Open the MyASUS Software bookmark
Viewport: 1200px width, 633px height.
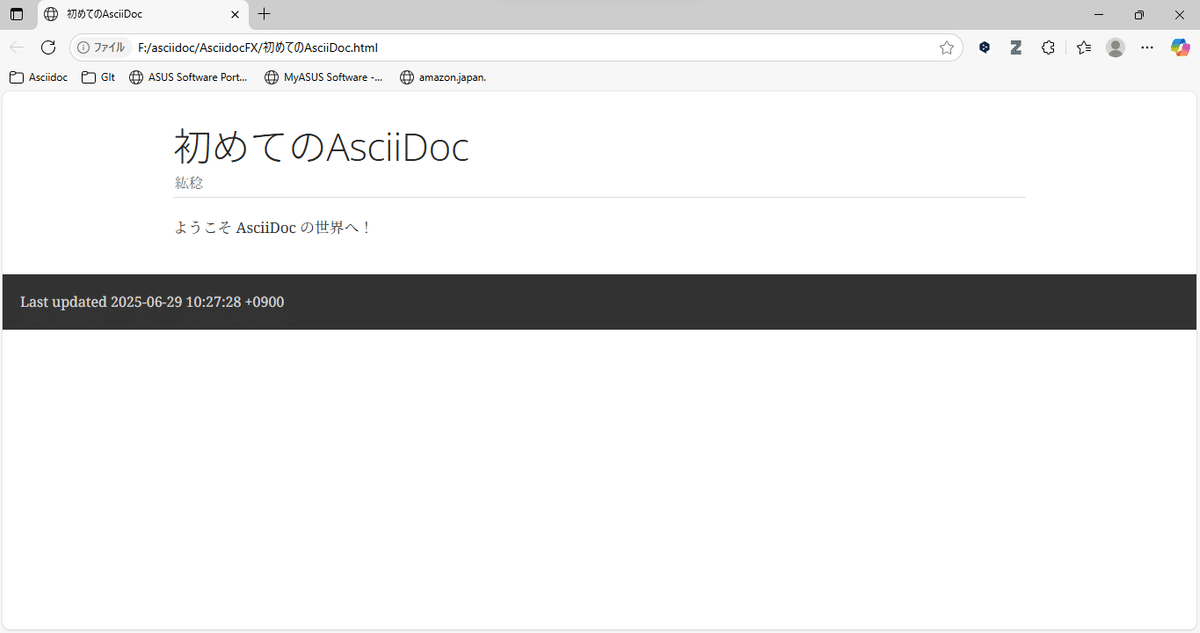point(323,77)
